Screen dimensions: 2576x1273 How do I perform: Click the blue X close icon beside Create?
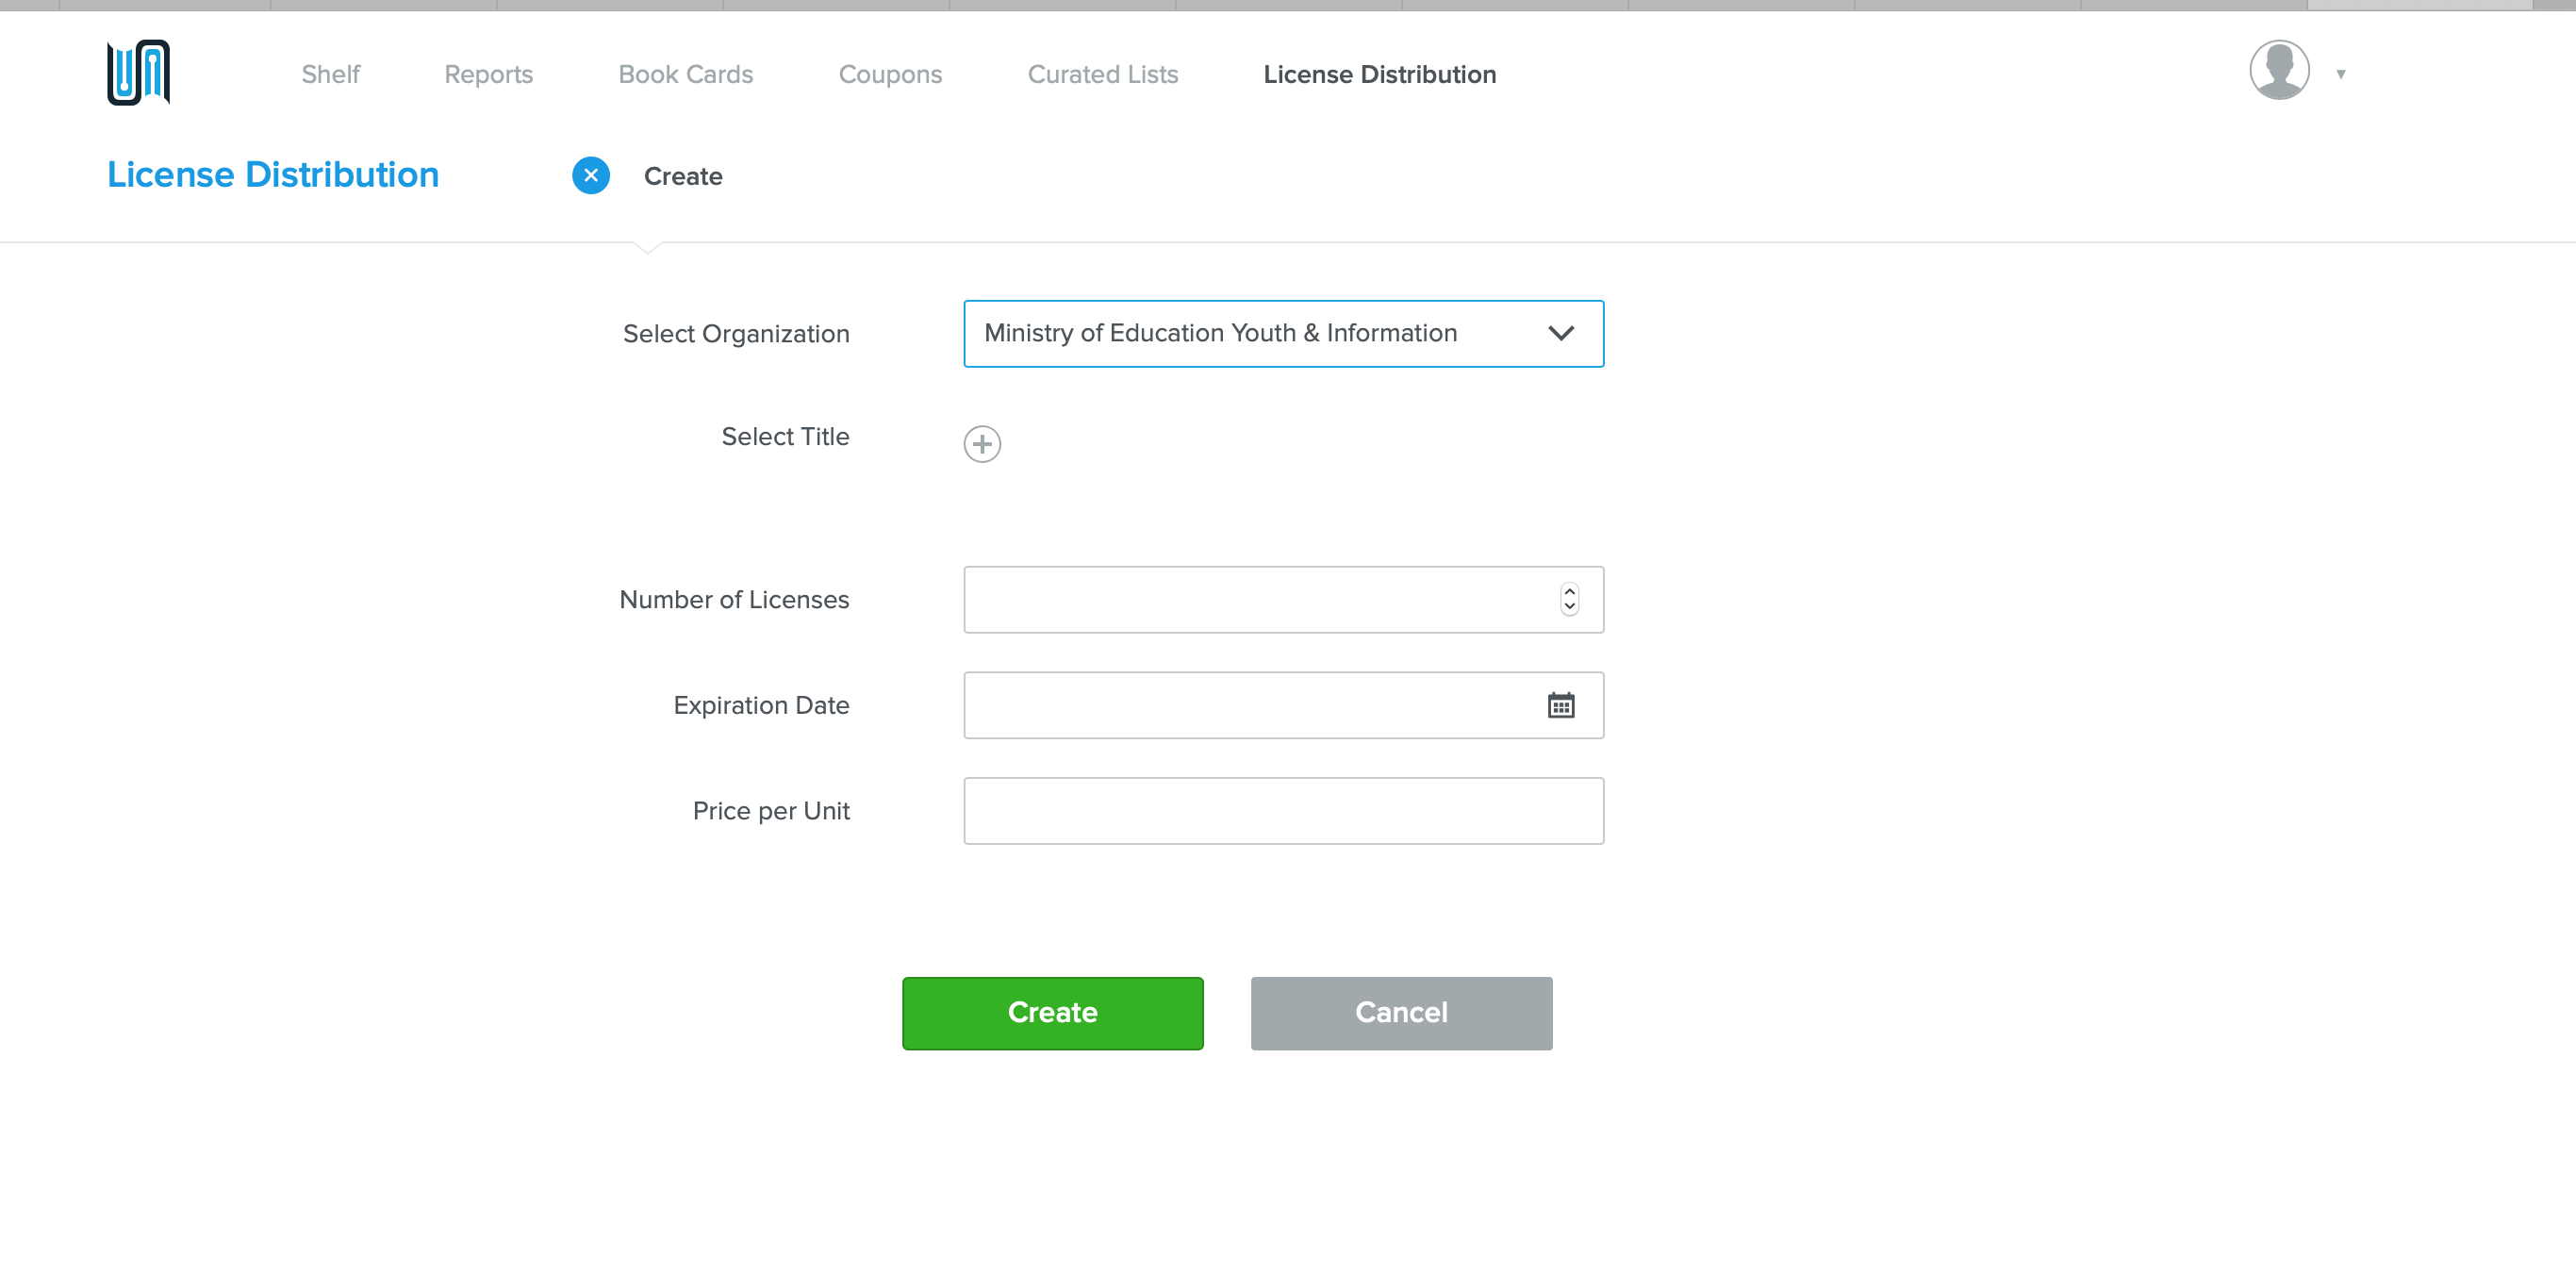[591, 176]
